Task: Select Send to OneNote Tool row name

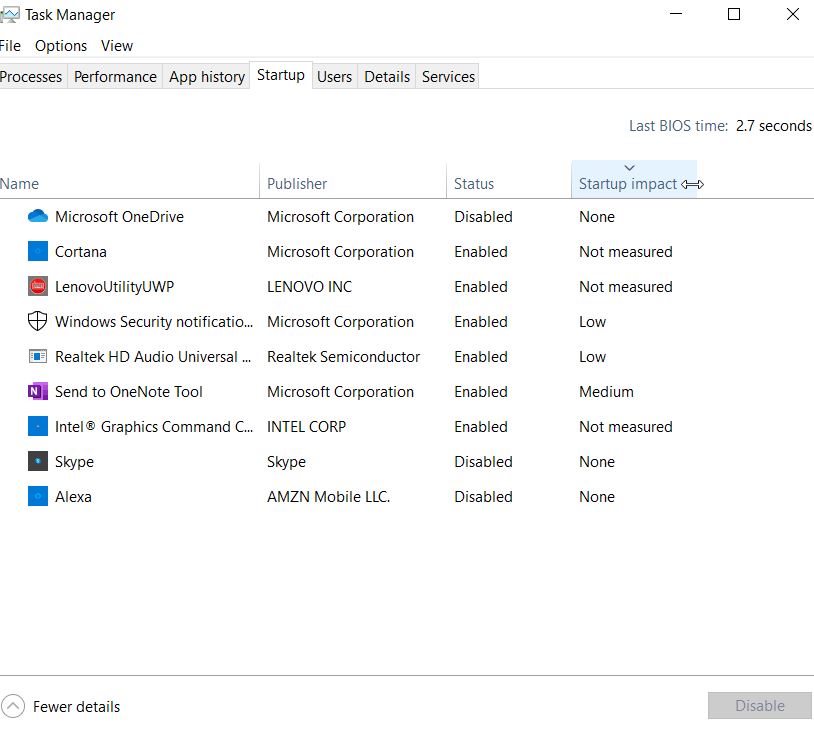Action: coord(129,391)
